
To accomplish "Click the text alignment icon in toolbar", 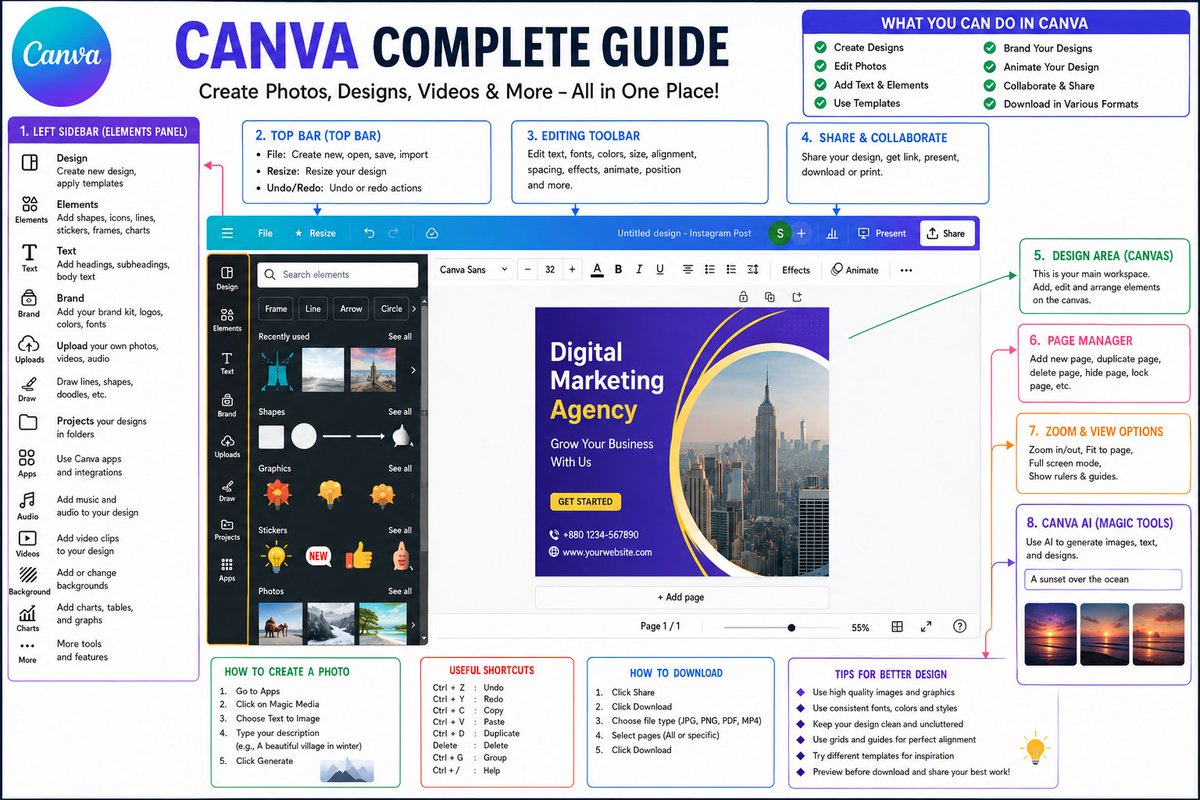I will (688, 270).
